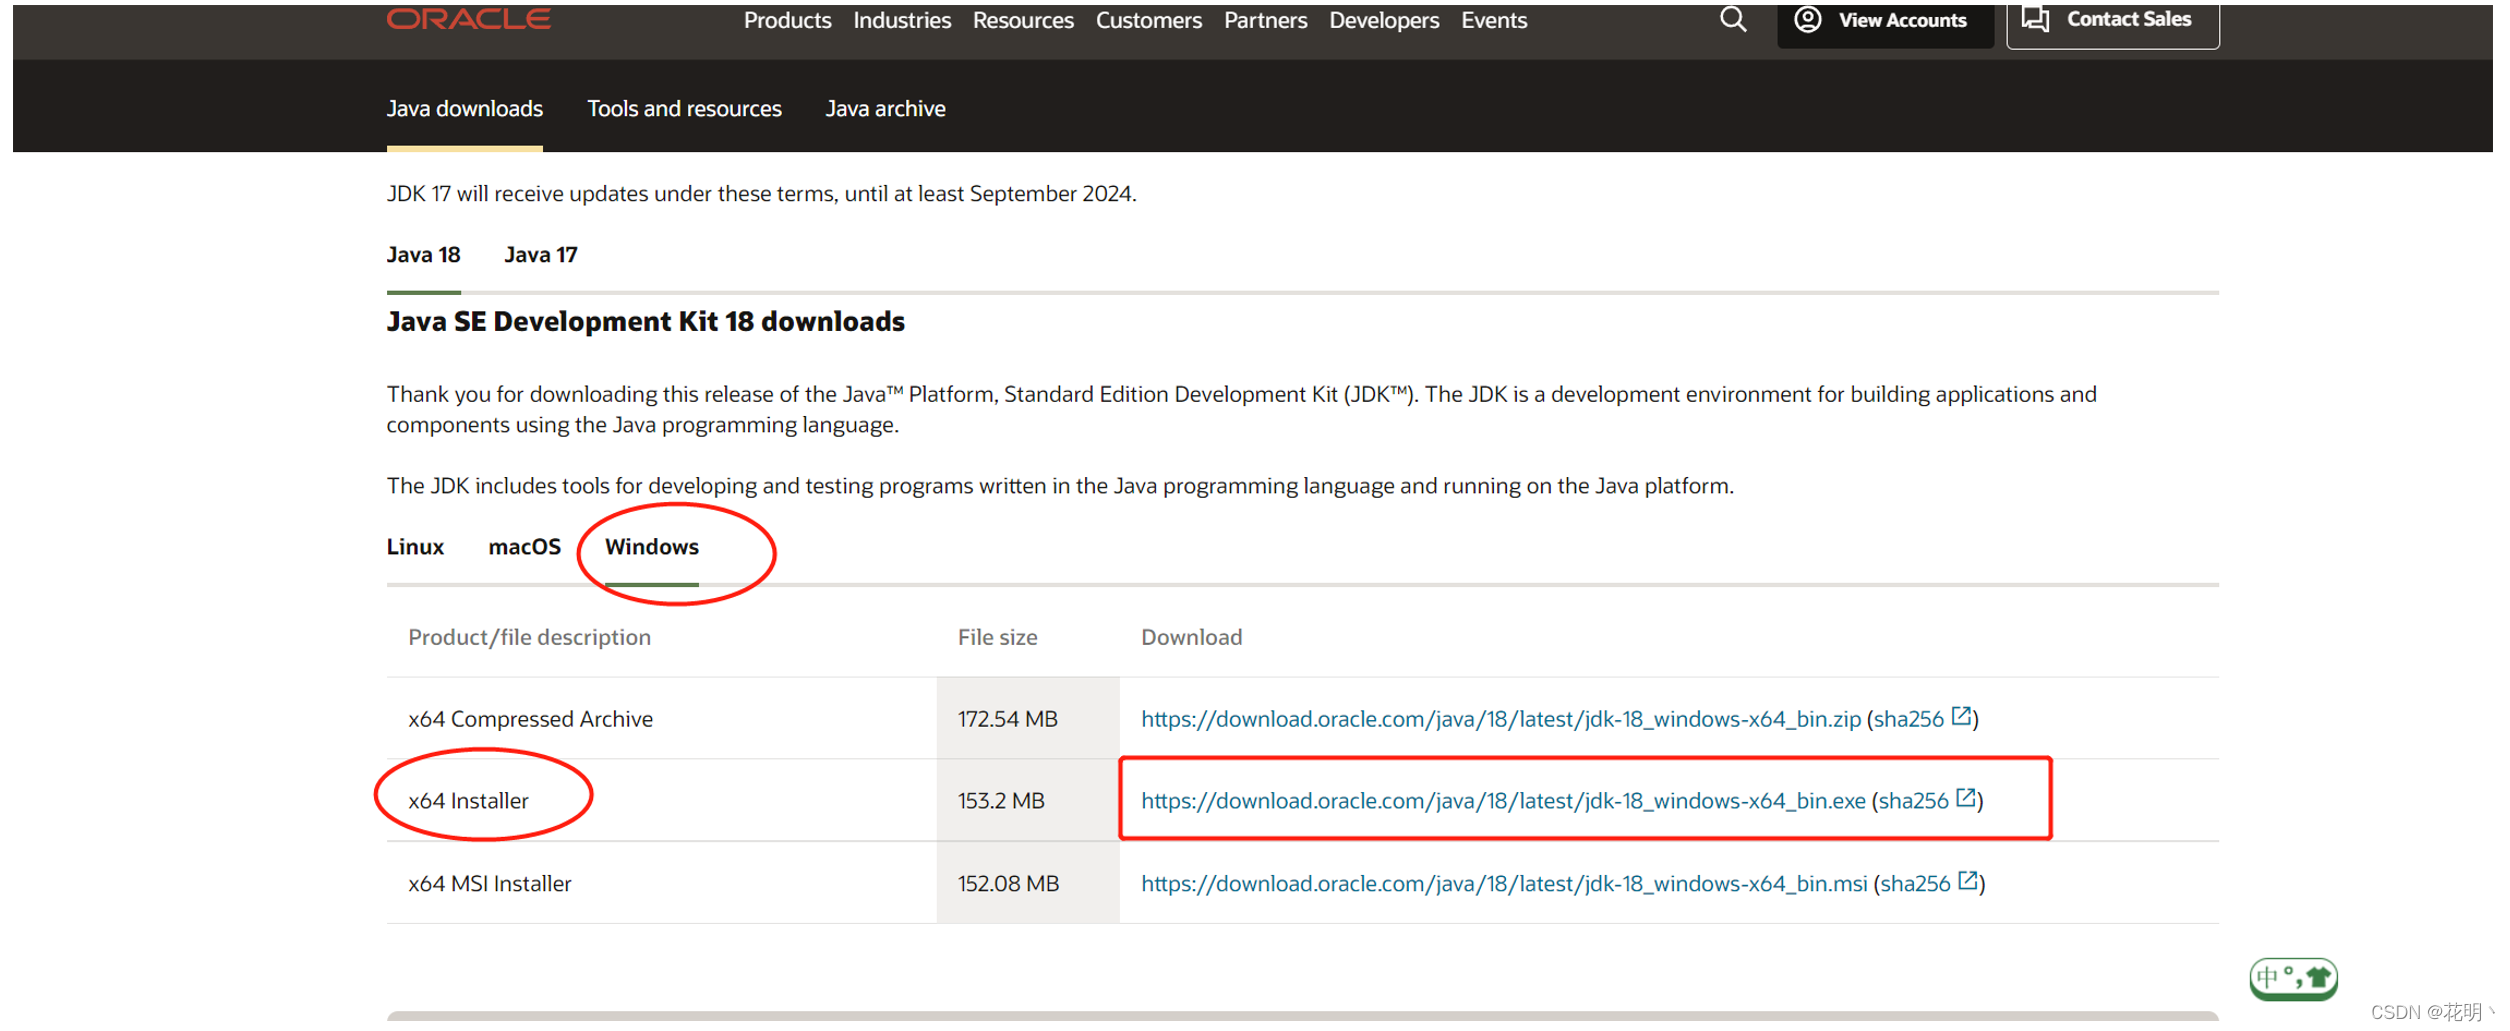This screenshot has height=1031, width=2510.
Task: Open the Industries menu
Action: [x=902, y=20]
